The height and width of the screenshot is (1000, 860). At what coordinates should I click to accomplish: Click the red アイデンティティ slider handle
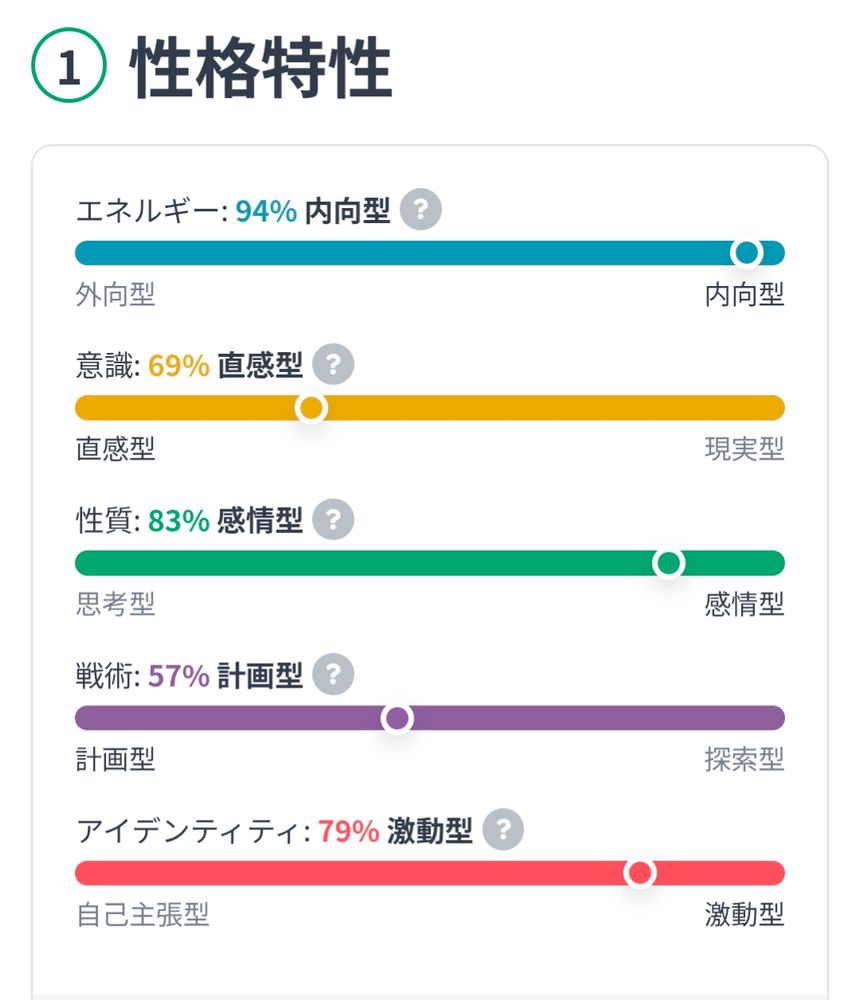[x=639, y=873]
